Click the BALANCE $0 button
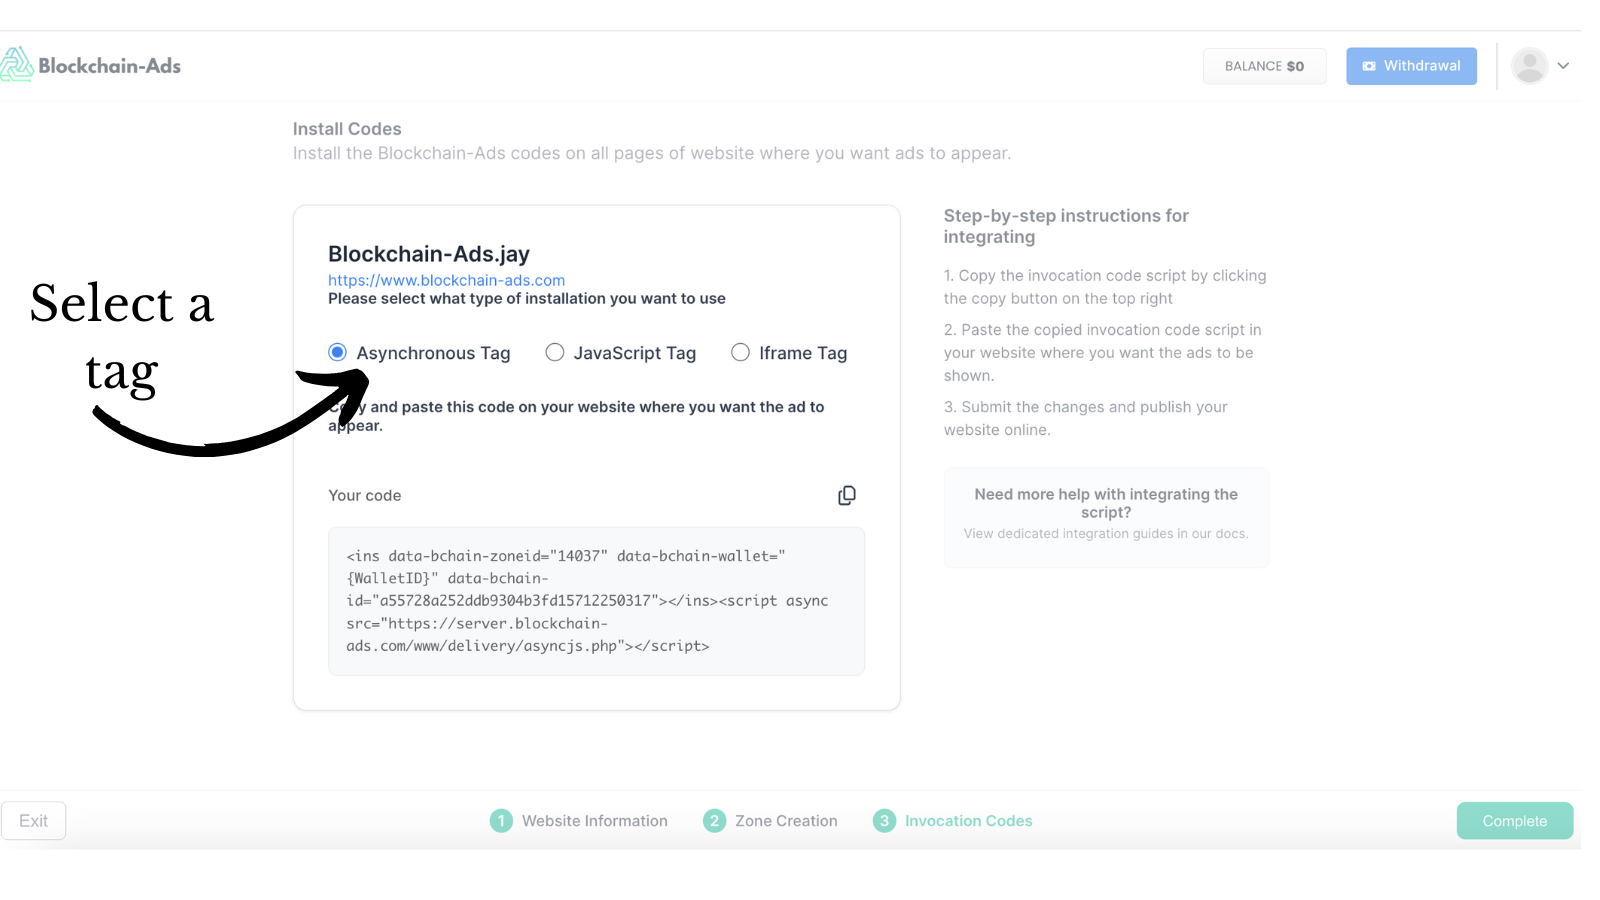The width and height of the screenshot is (1600, 900). [x=1264, y=66]
